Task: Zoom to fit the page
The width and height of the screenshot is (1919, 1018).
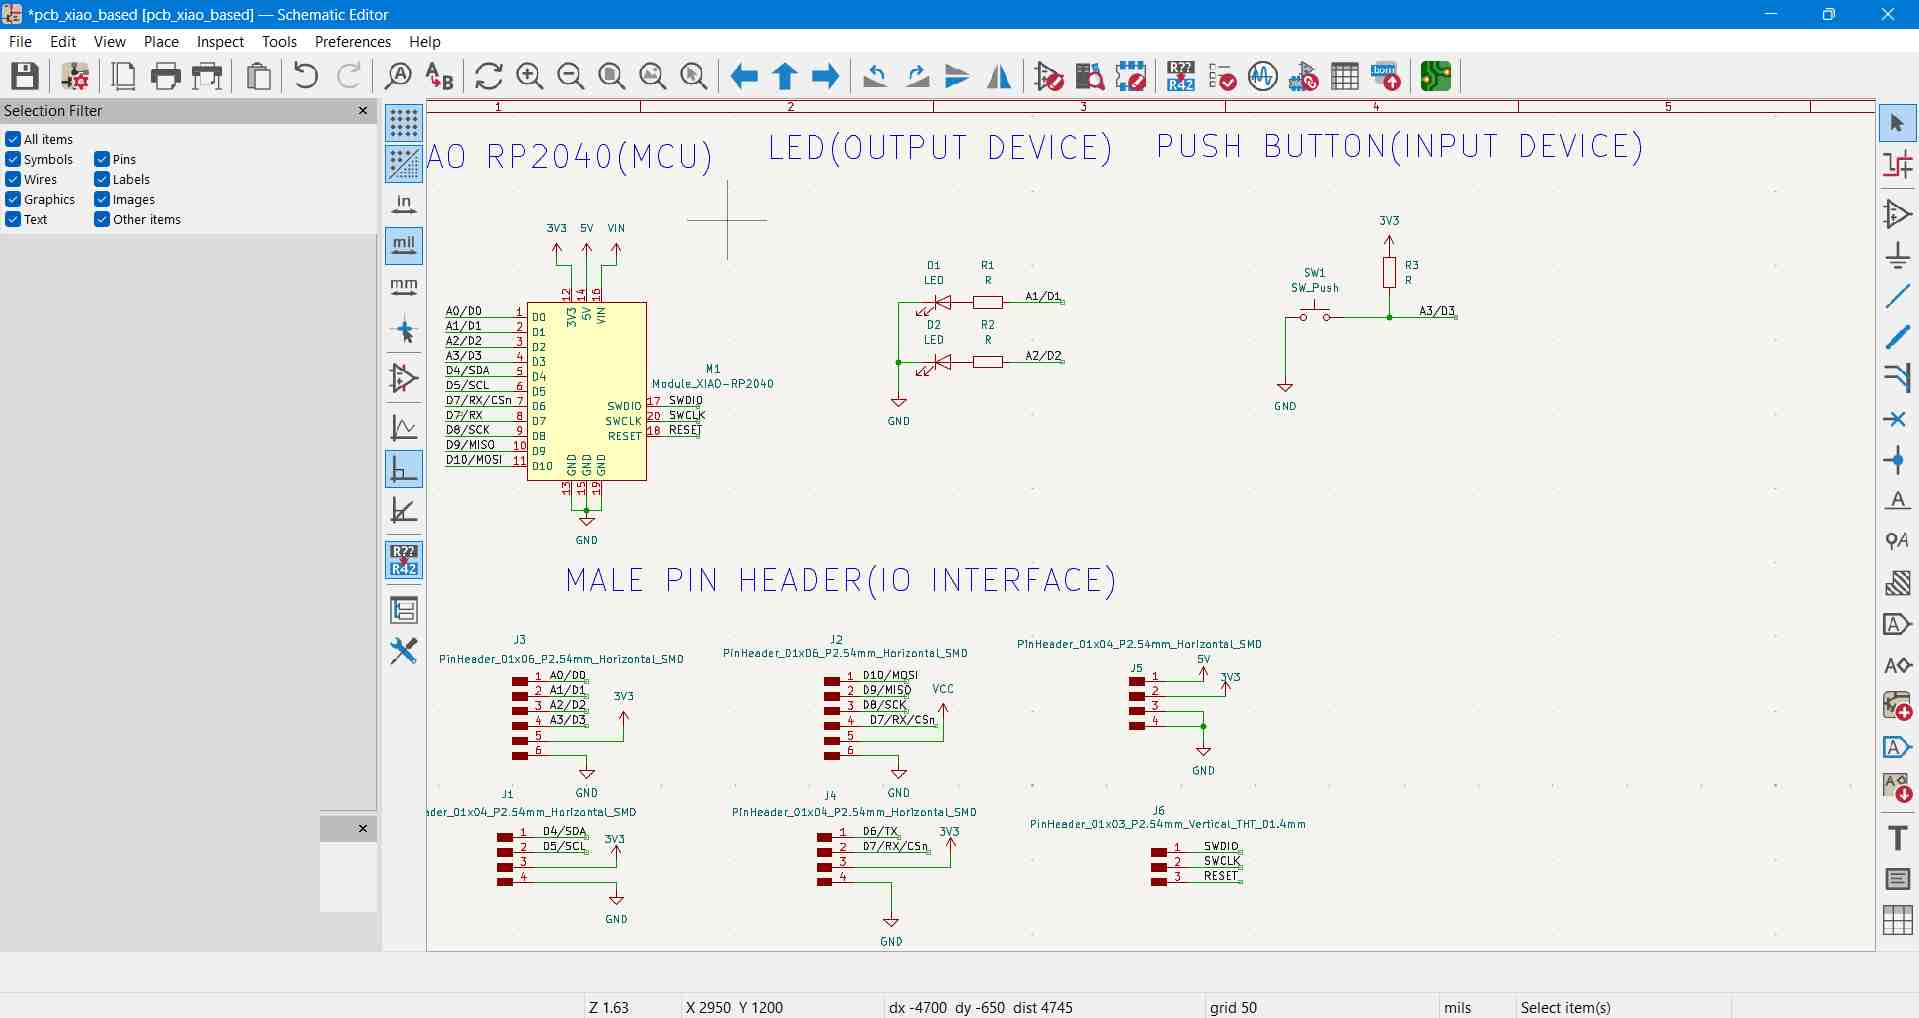Action: [x=612, y=76]
